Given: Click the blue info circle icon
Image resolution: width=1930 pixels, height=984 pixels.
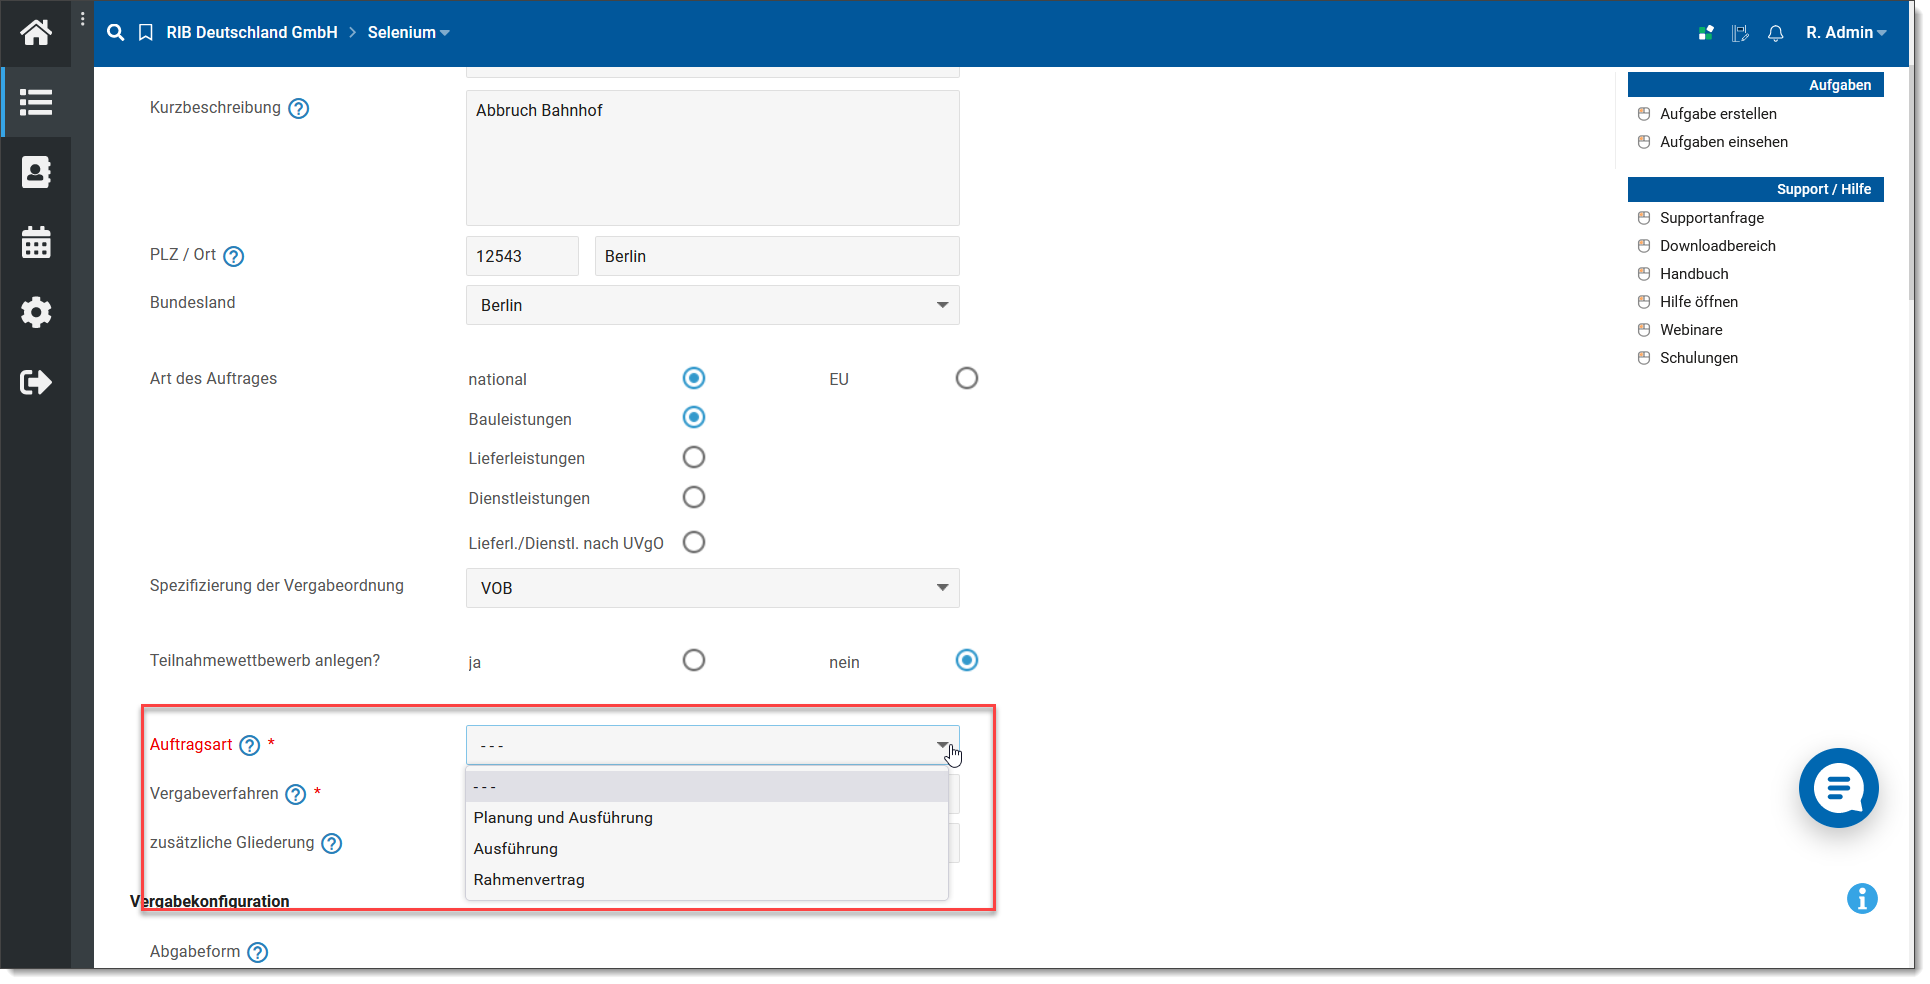Looking at the screenshot, I should pos(1862,898).
